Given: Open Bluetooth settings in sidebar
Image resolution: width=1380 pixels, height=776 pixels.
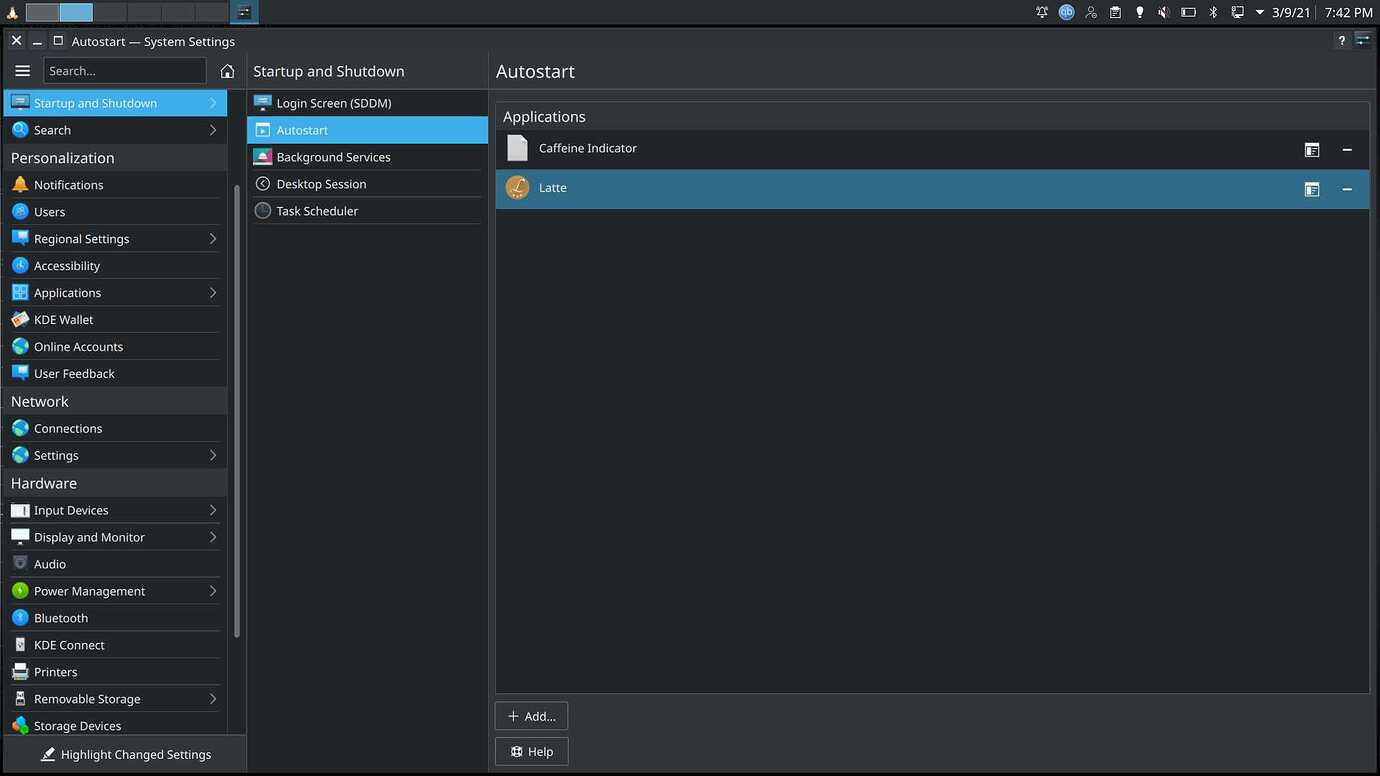Looking at the screenshot, I should (115, 618).
